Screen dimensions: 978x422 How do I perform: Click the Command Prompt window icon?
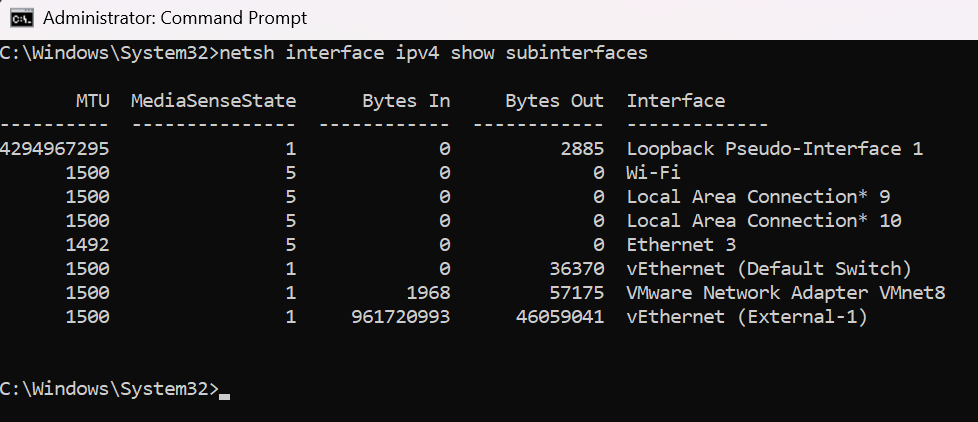coord(22,18)
